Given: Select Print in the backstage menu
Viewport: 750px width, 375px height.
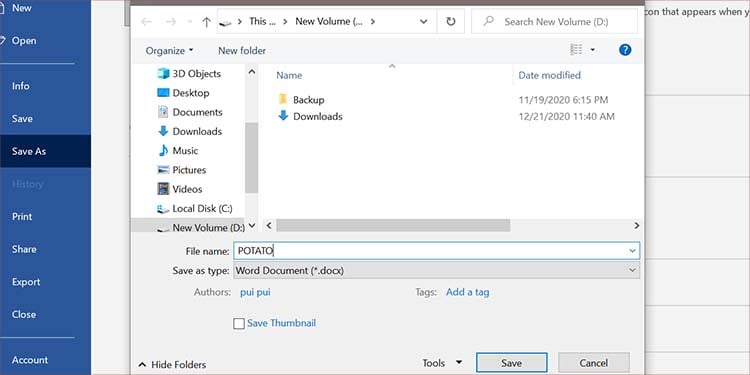Looking at the screenshot, I should 22,217.
